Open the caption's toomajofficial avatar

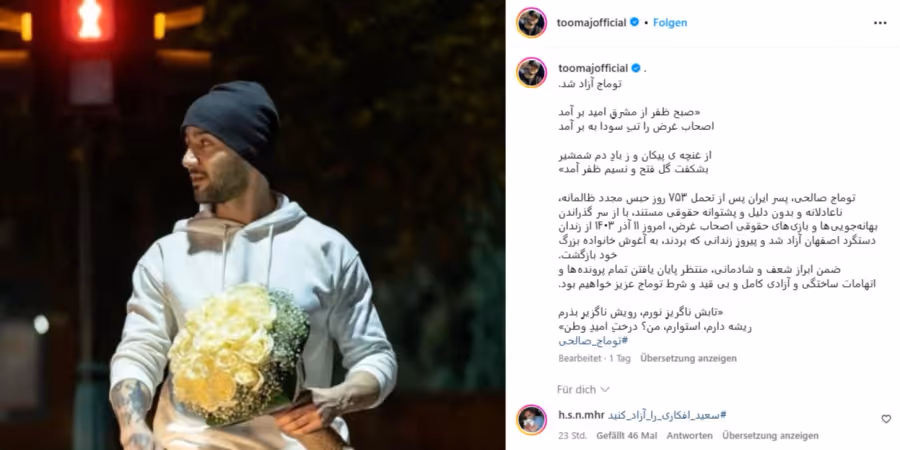pyautogui.click(x=531, y=72)
